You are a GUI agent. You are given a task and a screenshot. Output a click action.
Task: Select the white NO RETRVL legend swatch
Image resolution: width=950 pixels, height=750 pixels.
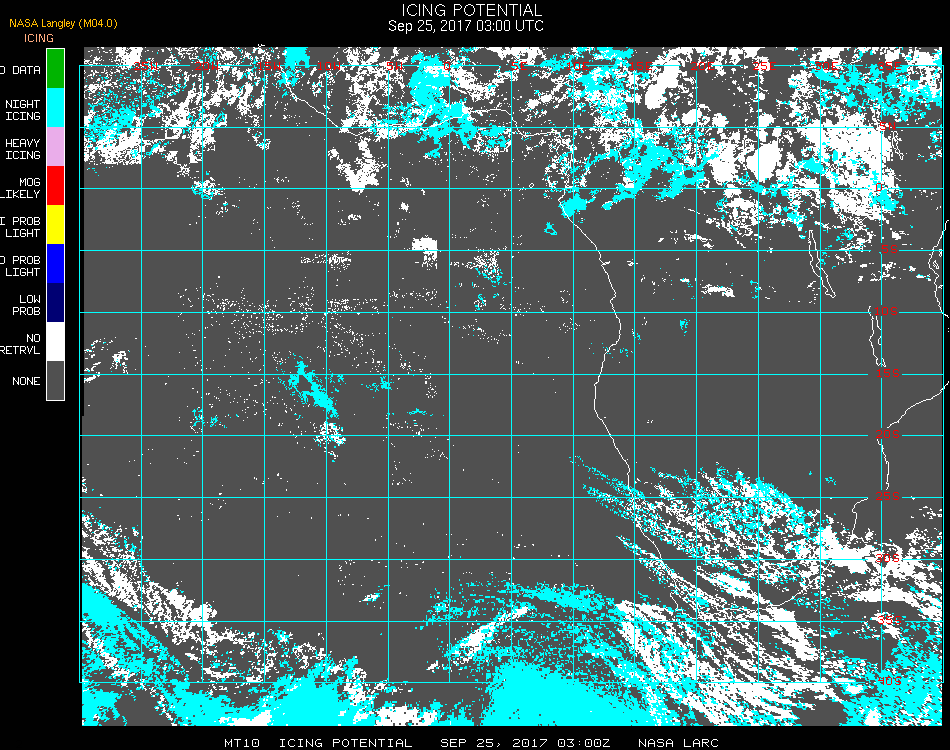coord(55,342)
